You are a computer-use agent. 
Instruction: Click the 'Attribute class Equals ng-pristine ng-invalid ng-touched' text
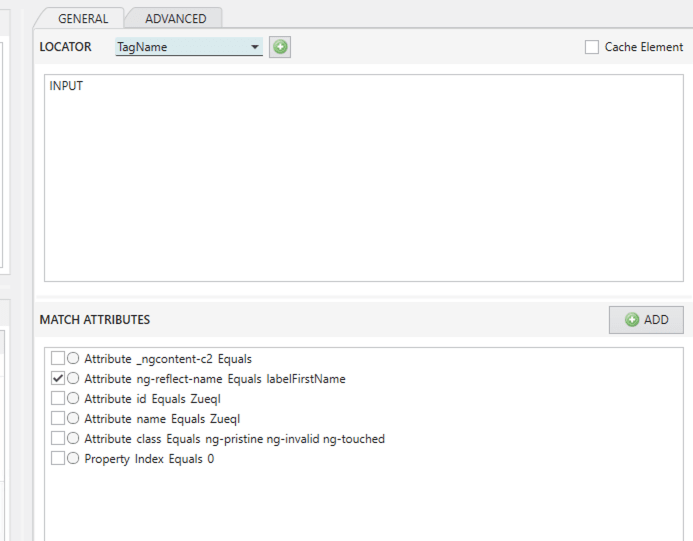click(x=234, y=439)
